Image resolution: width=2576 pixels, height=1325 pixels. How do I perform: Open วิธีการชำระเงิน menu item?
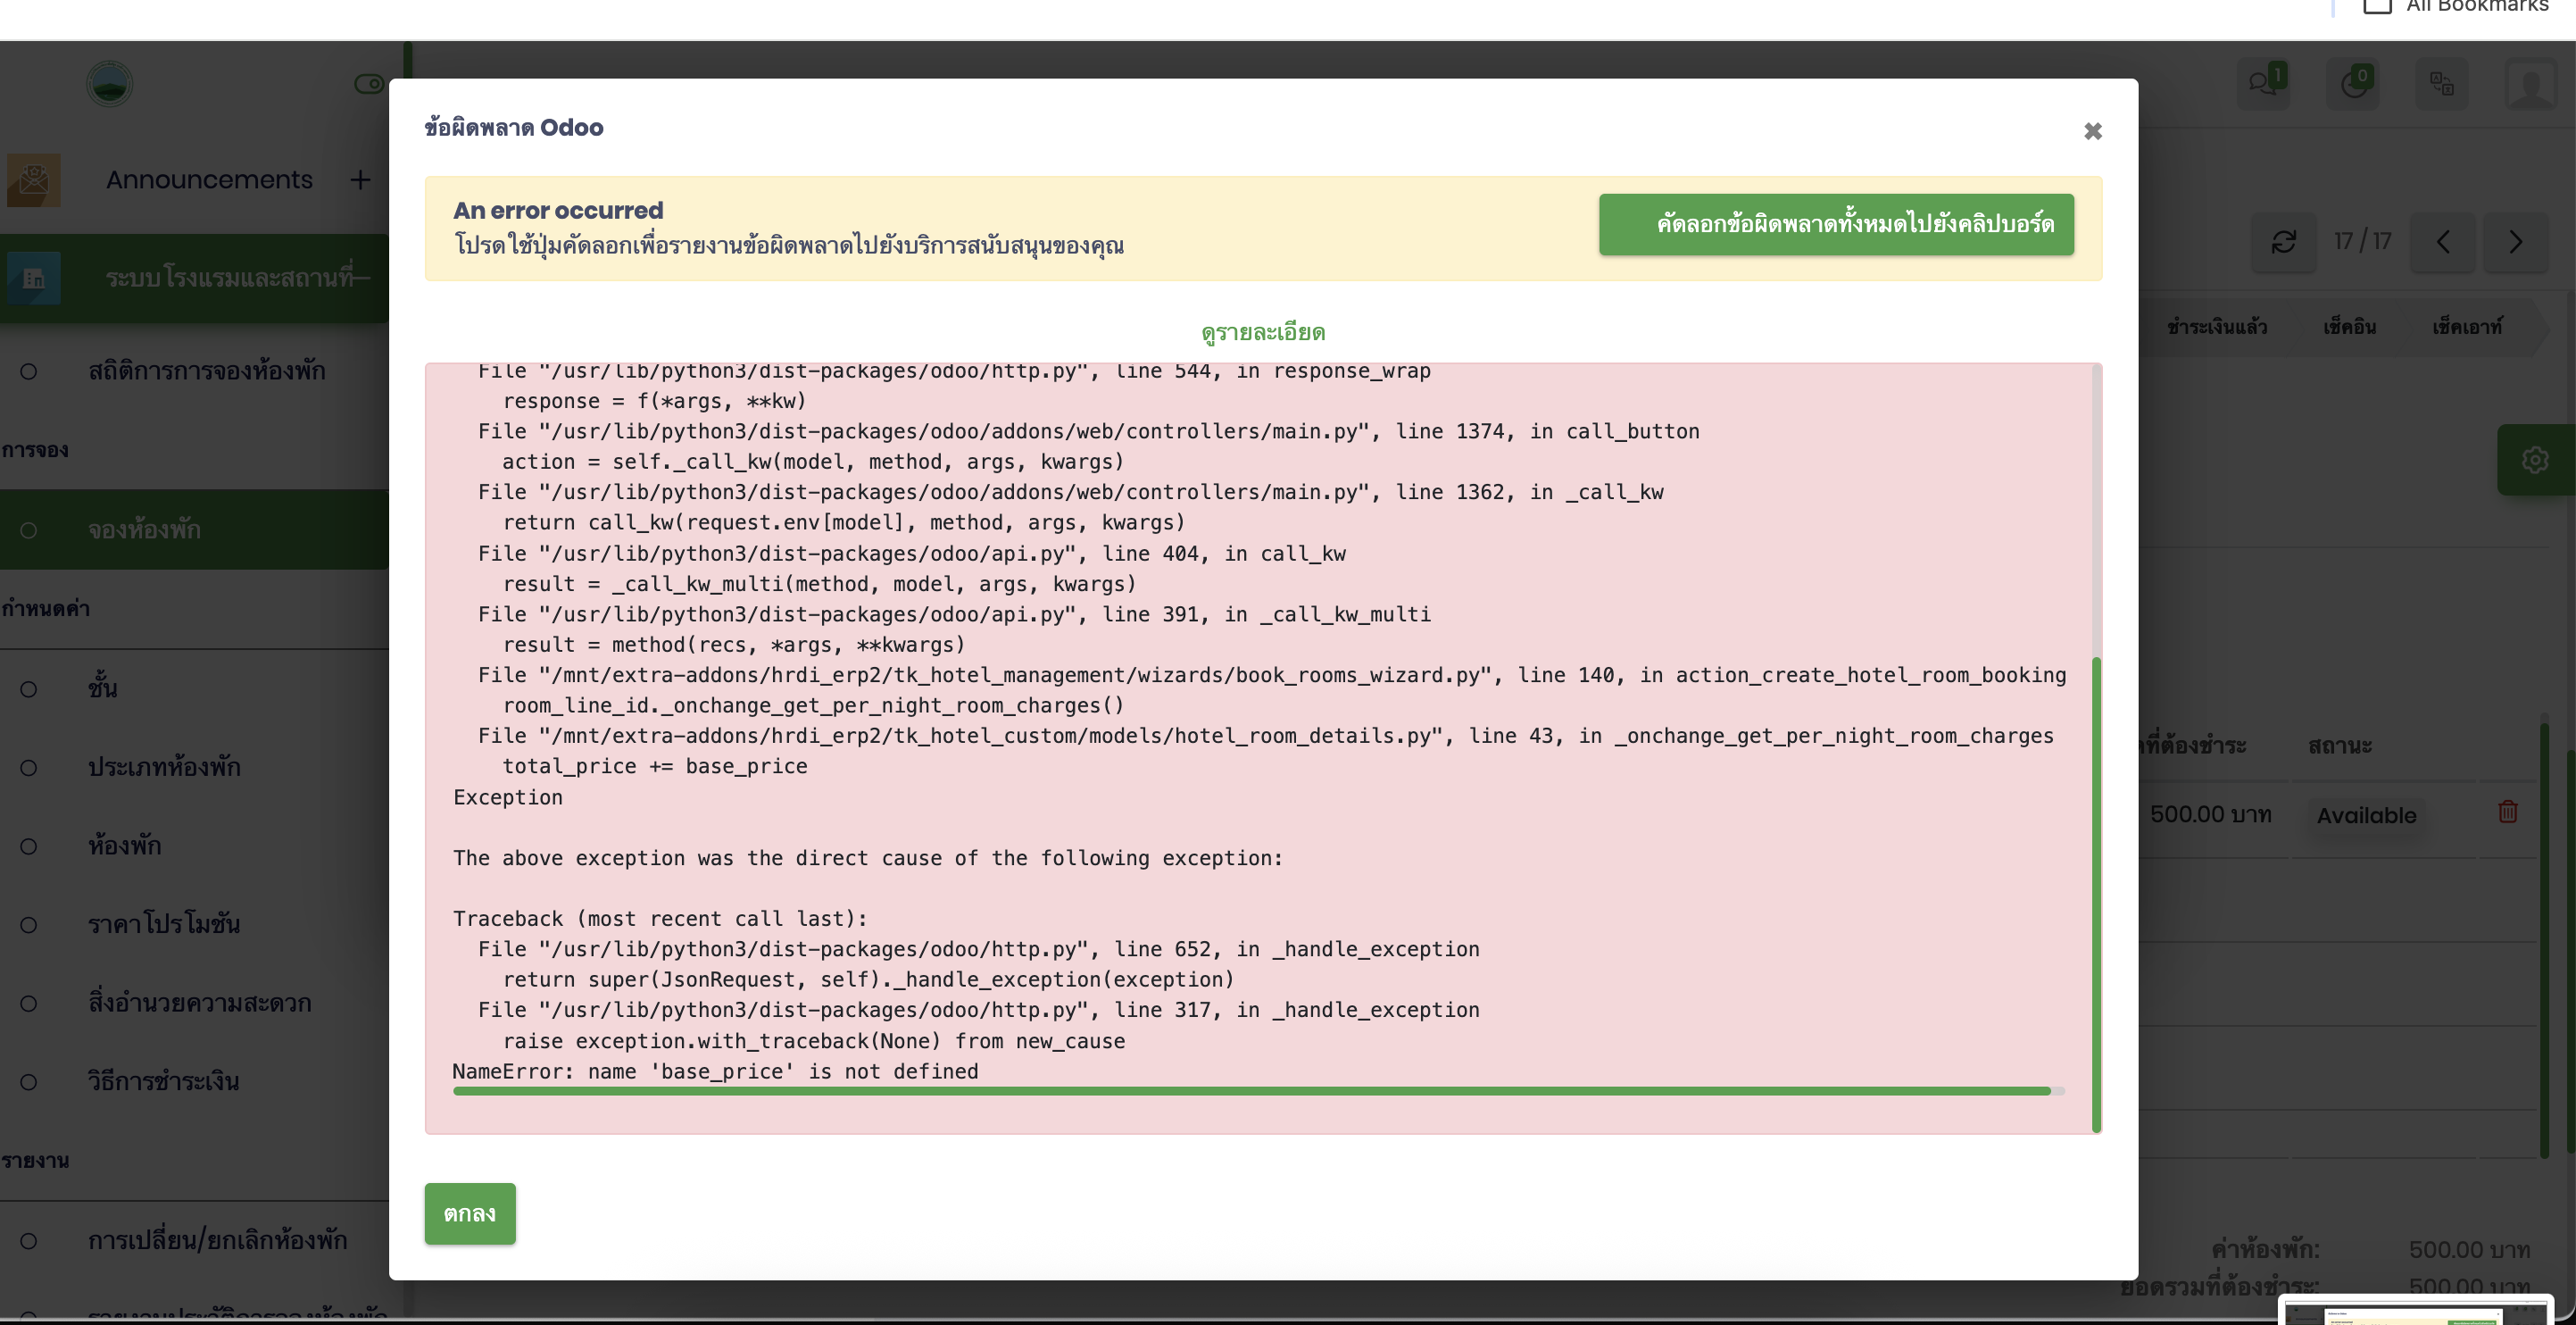point(163,1082)
